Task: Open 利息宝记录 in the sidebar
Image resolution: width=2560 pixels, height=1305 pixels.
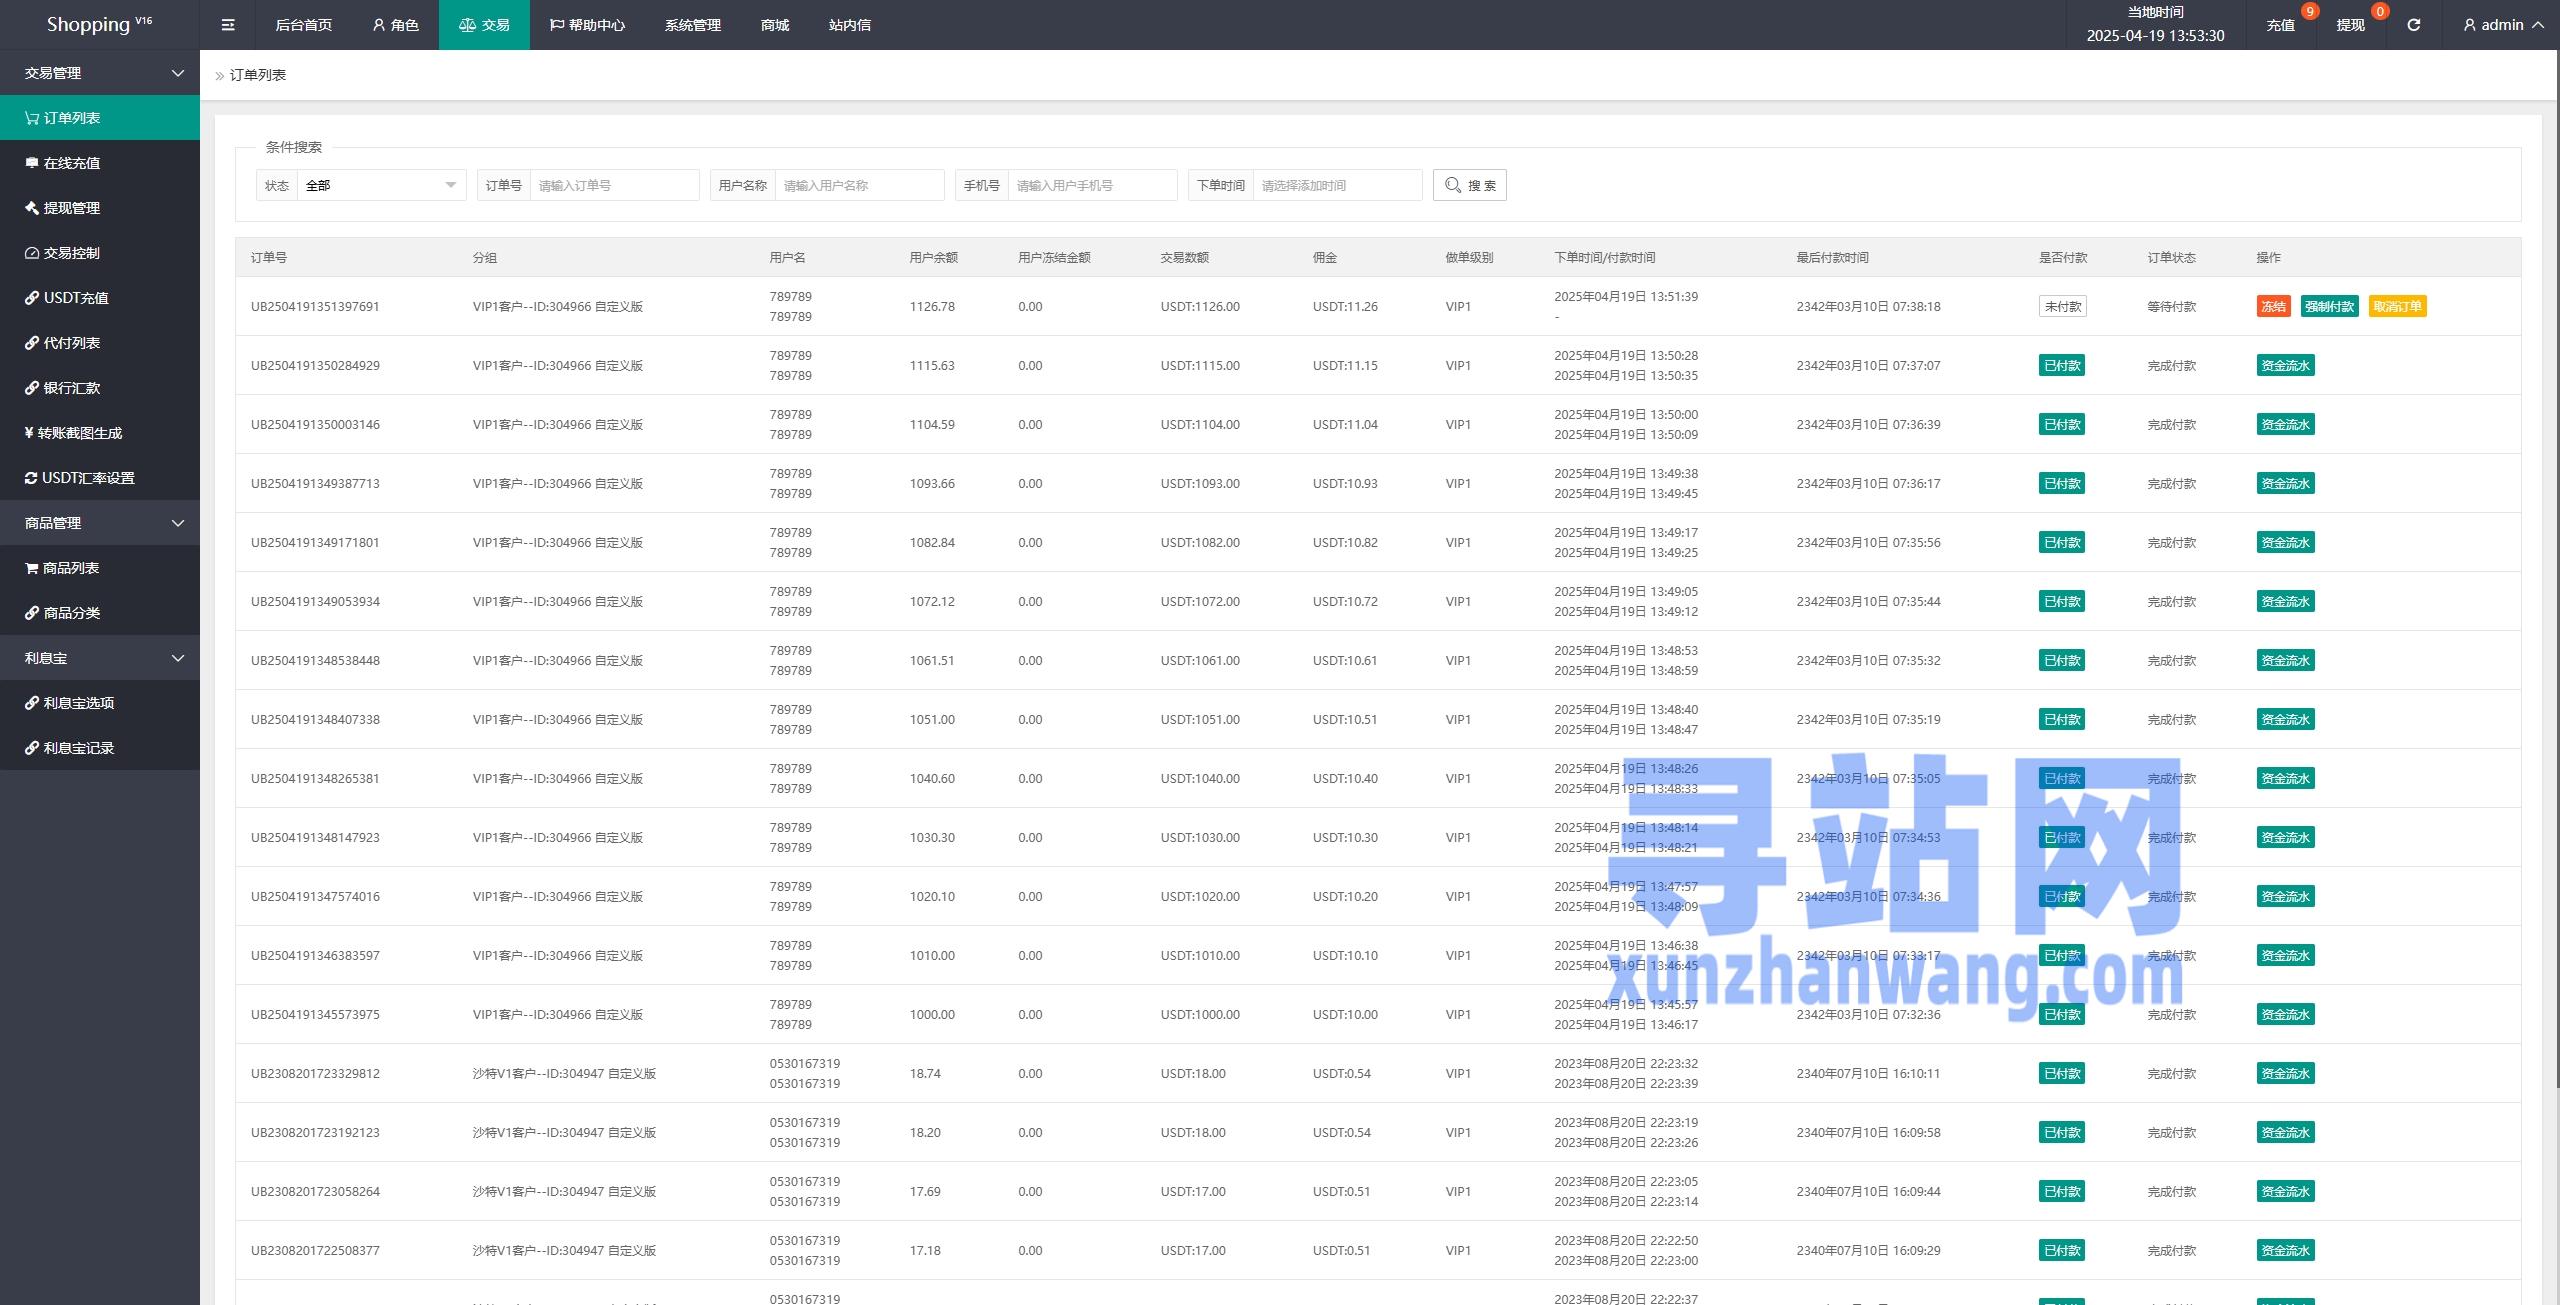Action: [100, 748]
